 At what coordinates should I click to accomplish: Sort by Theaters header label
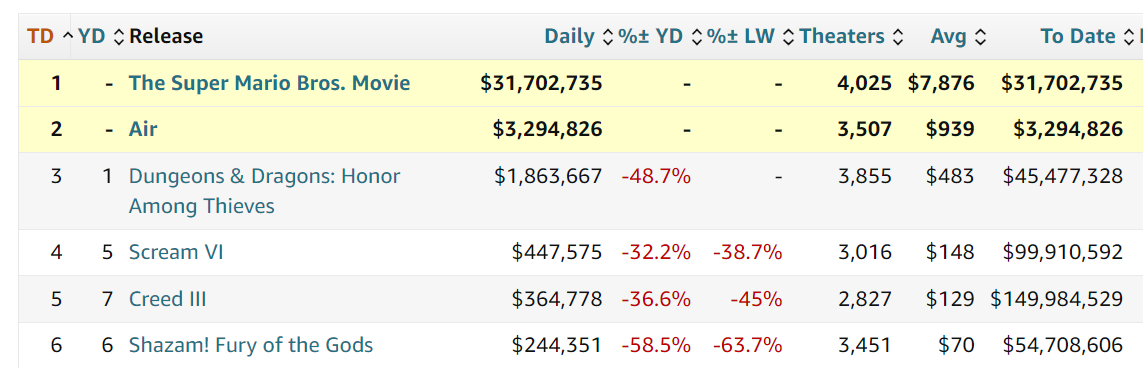click(842, 36)
